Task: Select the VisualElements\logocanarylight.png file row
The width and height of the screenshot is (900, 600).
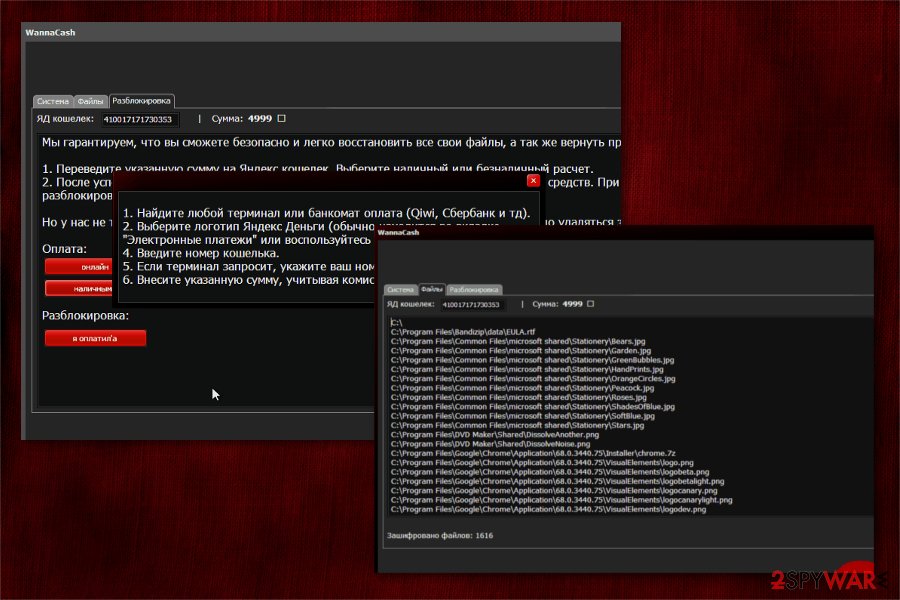Action: pyautogui.click(x=561, y=500)
